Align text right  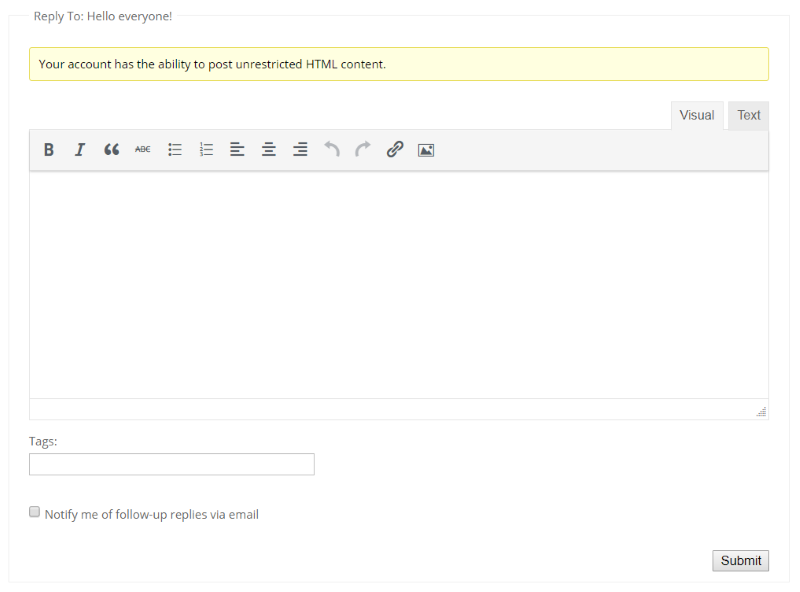coord(300,150)
